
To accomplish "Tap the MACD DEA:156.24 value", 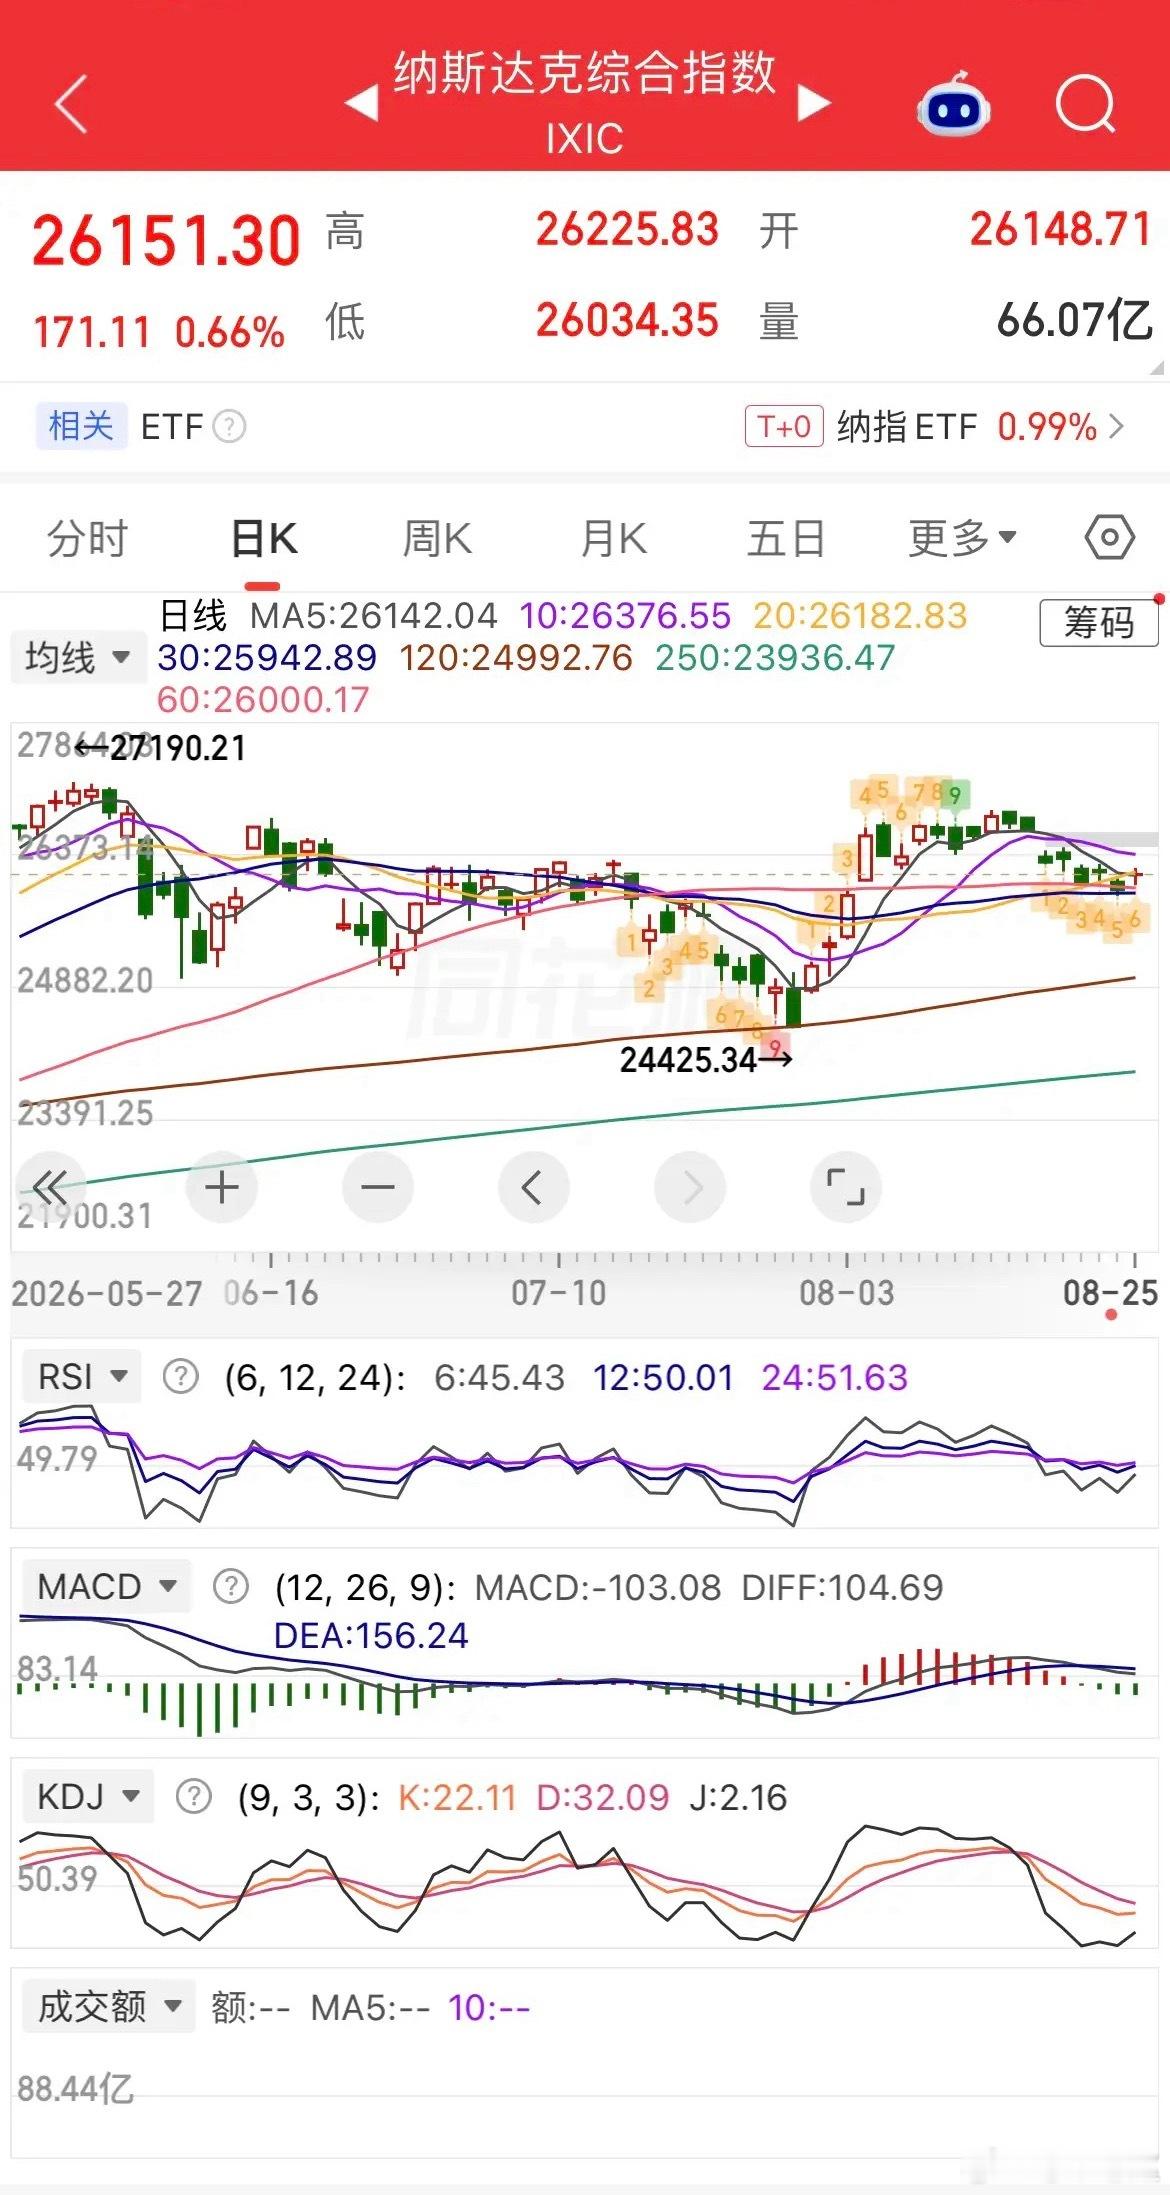I will point(371,1635).
